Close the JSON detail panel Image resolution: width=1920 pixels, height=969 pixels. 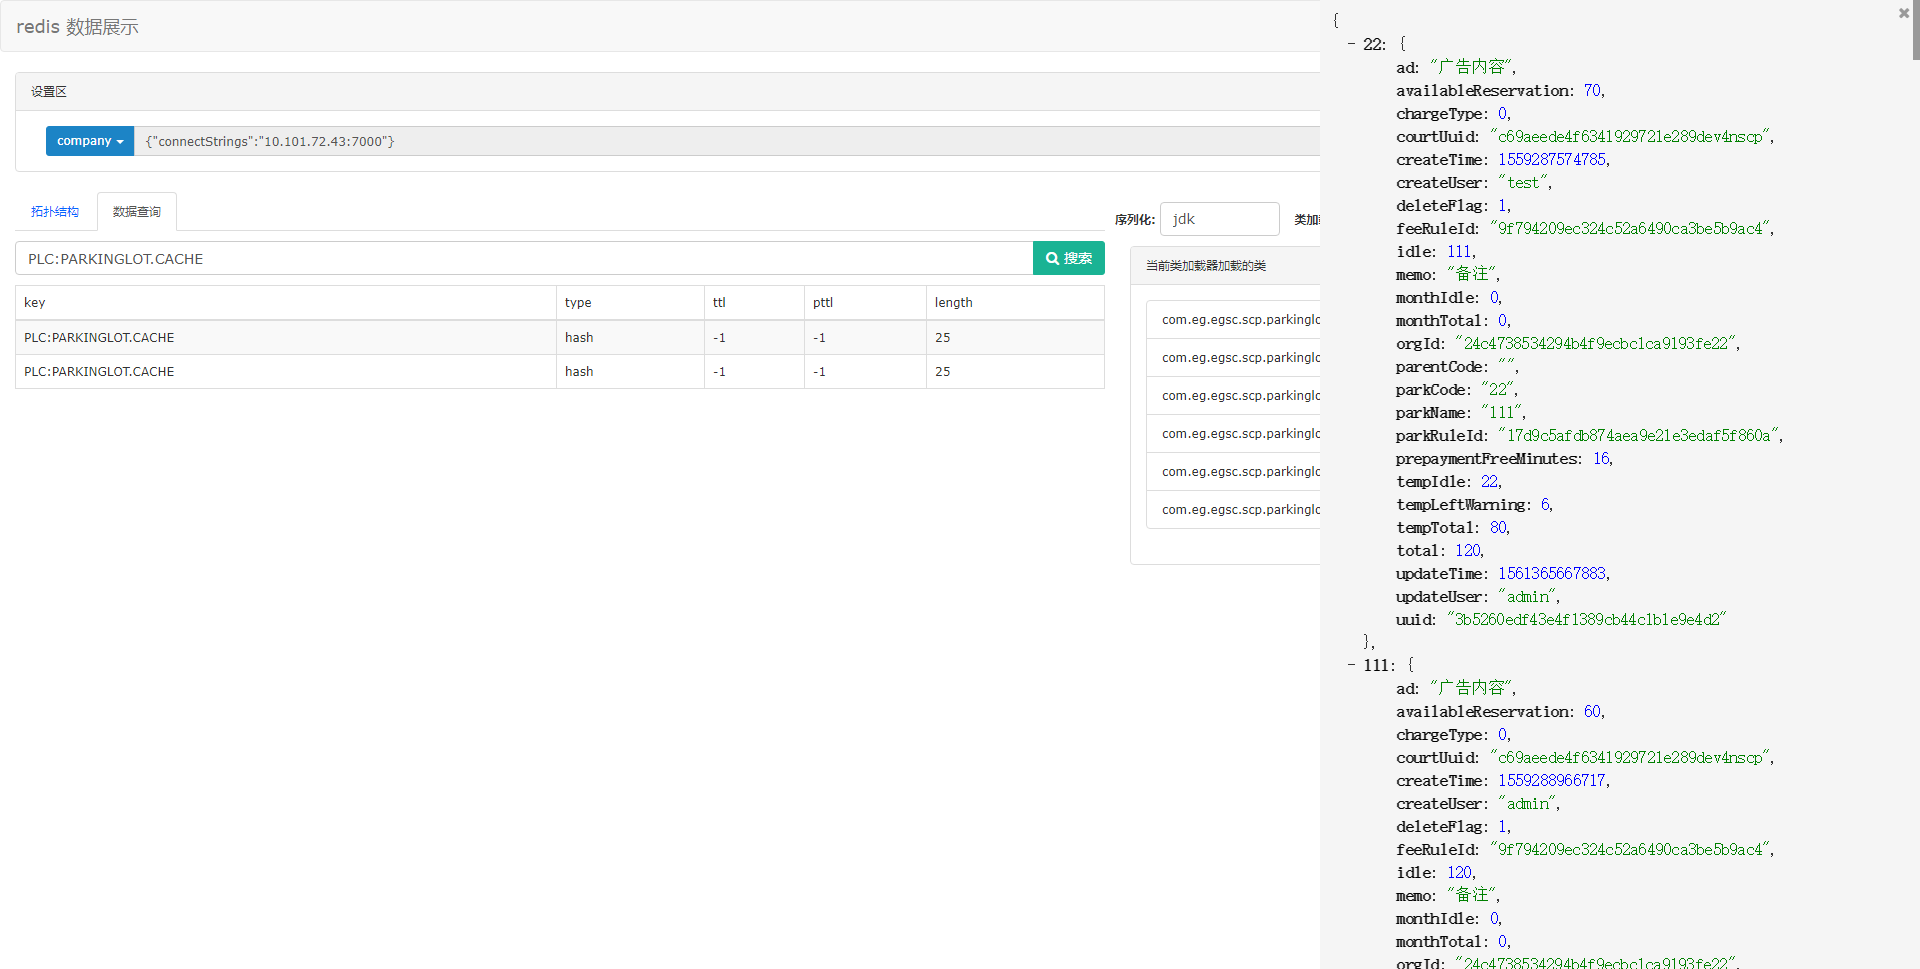click(1904, 13)
